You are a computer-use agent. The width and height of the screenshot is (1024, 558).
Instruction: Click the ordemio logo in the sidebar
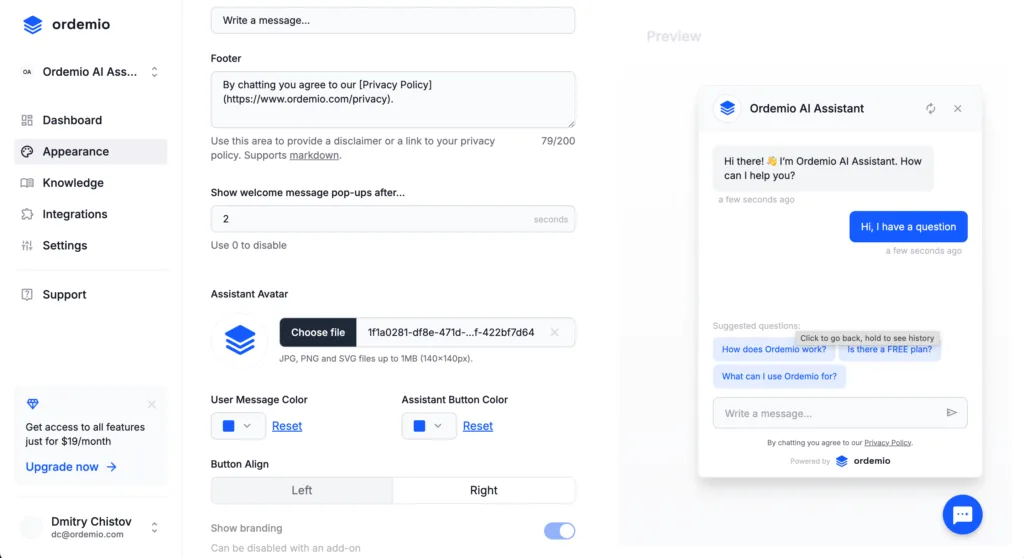click(67, 25)
